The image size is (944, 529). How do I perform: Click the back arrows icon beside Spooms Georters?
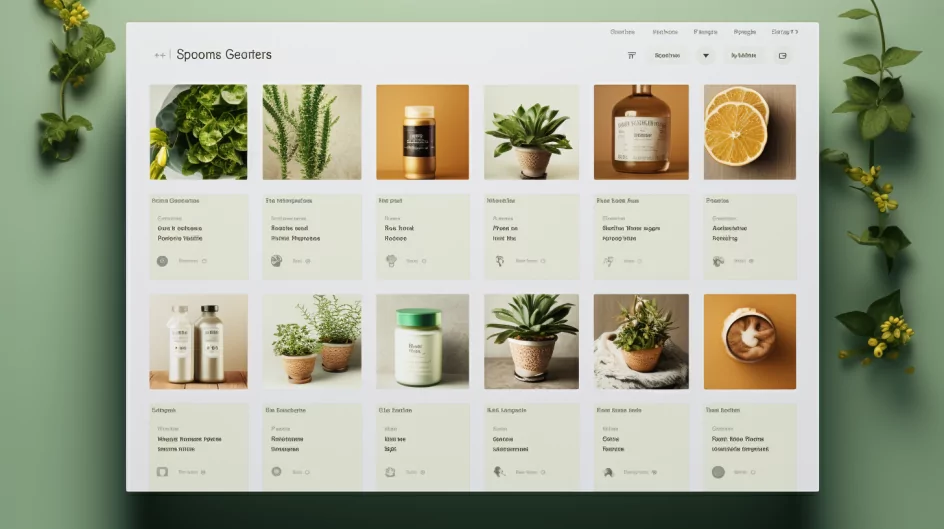tap(160, 55)
